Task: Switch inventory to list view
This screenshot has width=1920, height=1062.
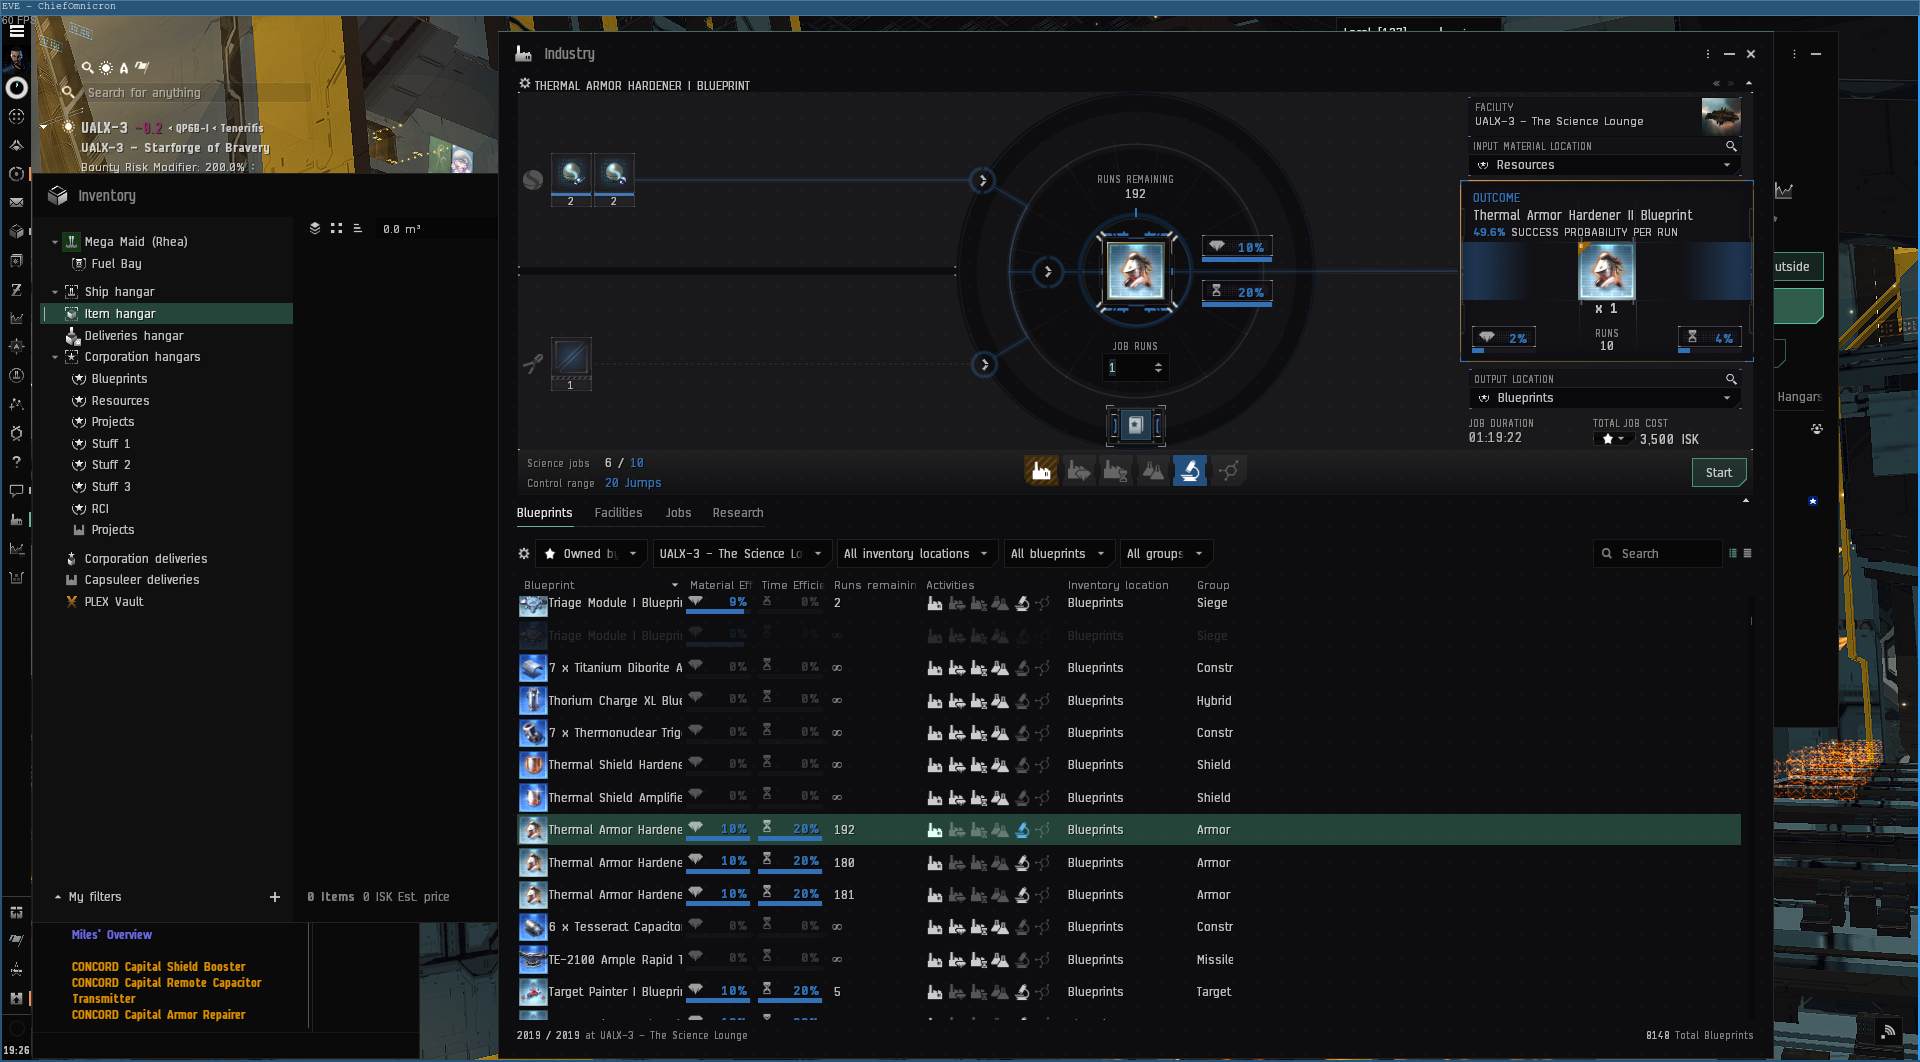Action: (357, 229)
